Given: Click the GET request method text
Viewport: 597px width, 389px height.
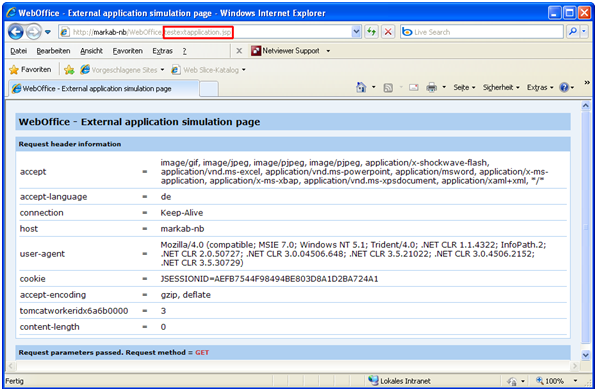Looking at the screenshot, I should coord(202,352).
